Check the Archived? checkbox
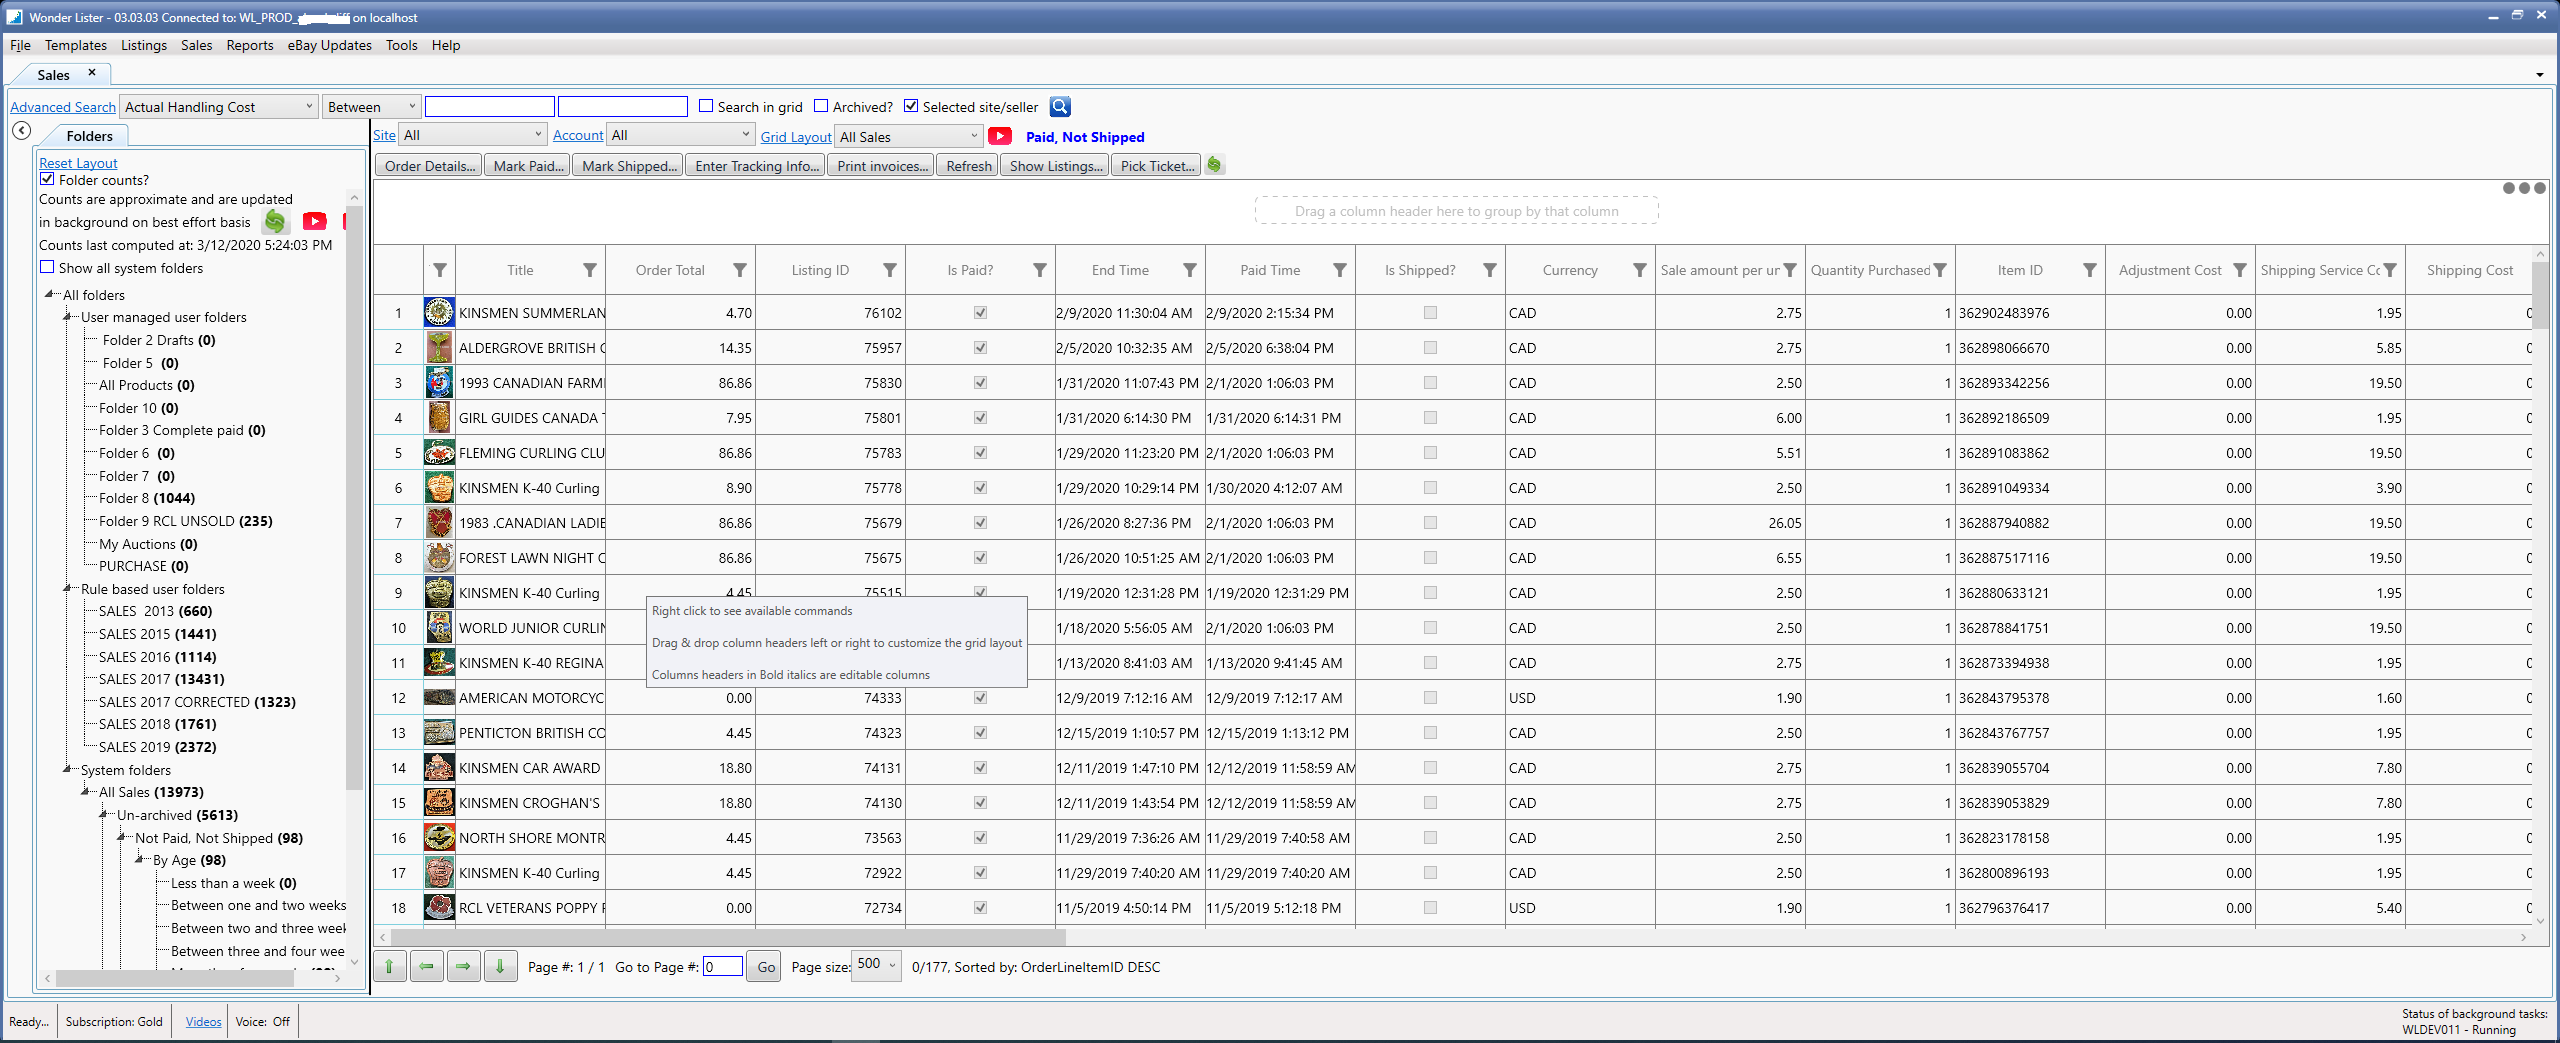 click(821, 106)
